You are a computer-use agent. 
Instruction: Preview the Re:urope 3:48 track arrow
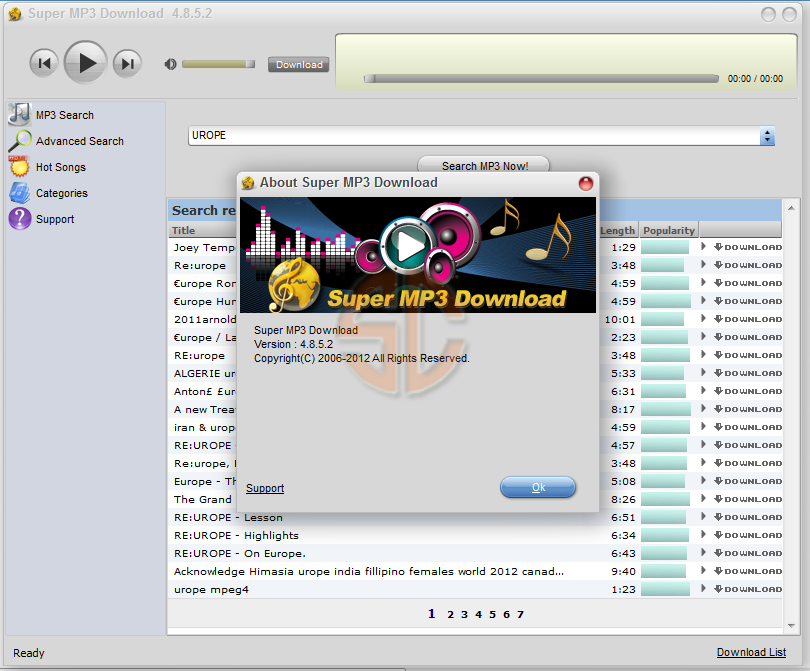point(703,264)
